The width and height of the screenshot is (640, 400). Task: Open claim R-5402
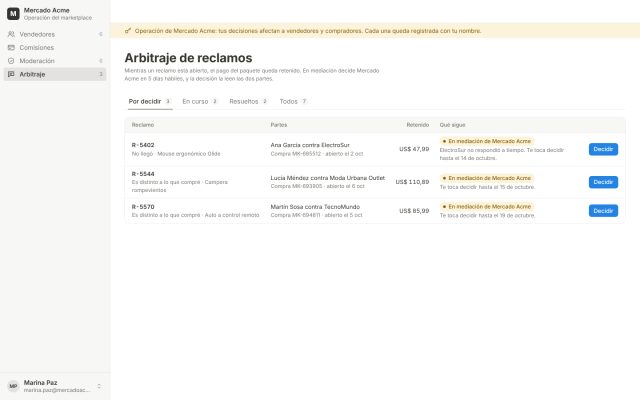point(143,145)
